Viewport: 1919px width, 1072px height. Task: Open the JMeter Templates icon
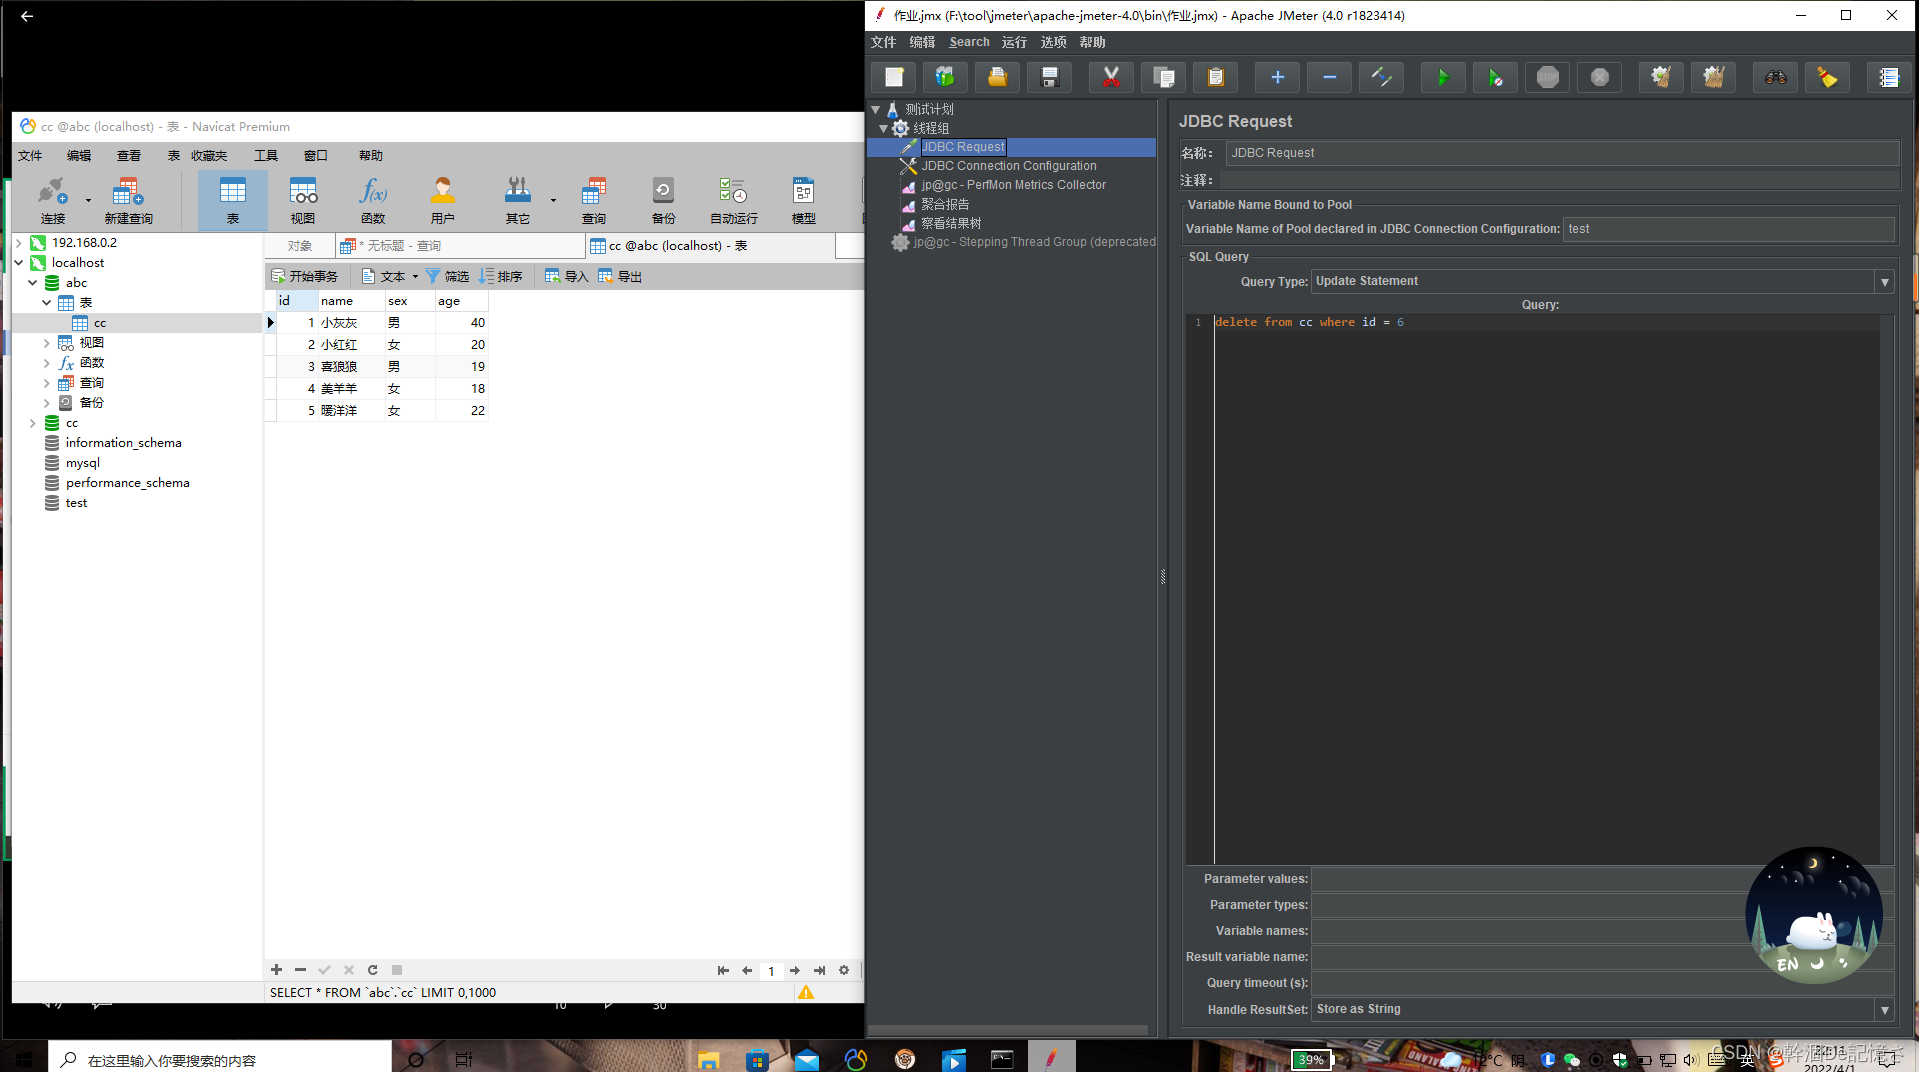[x=945, y=77]
